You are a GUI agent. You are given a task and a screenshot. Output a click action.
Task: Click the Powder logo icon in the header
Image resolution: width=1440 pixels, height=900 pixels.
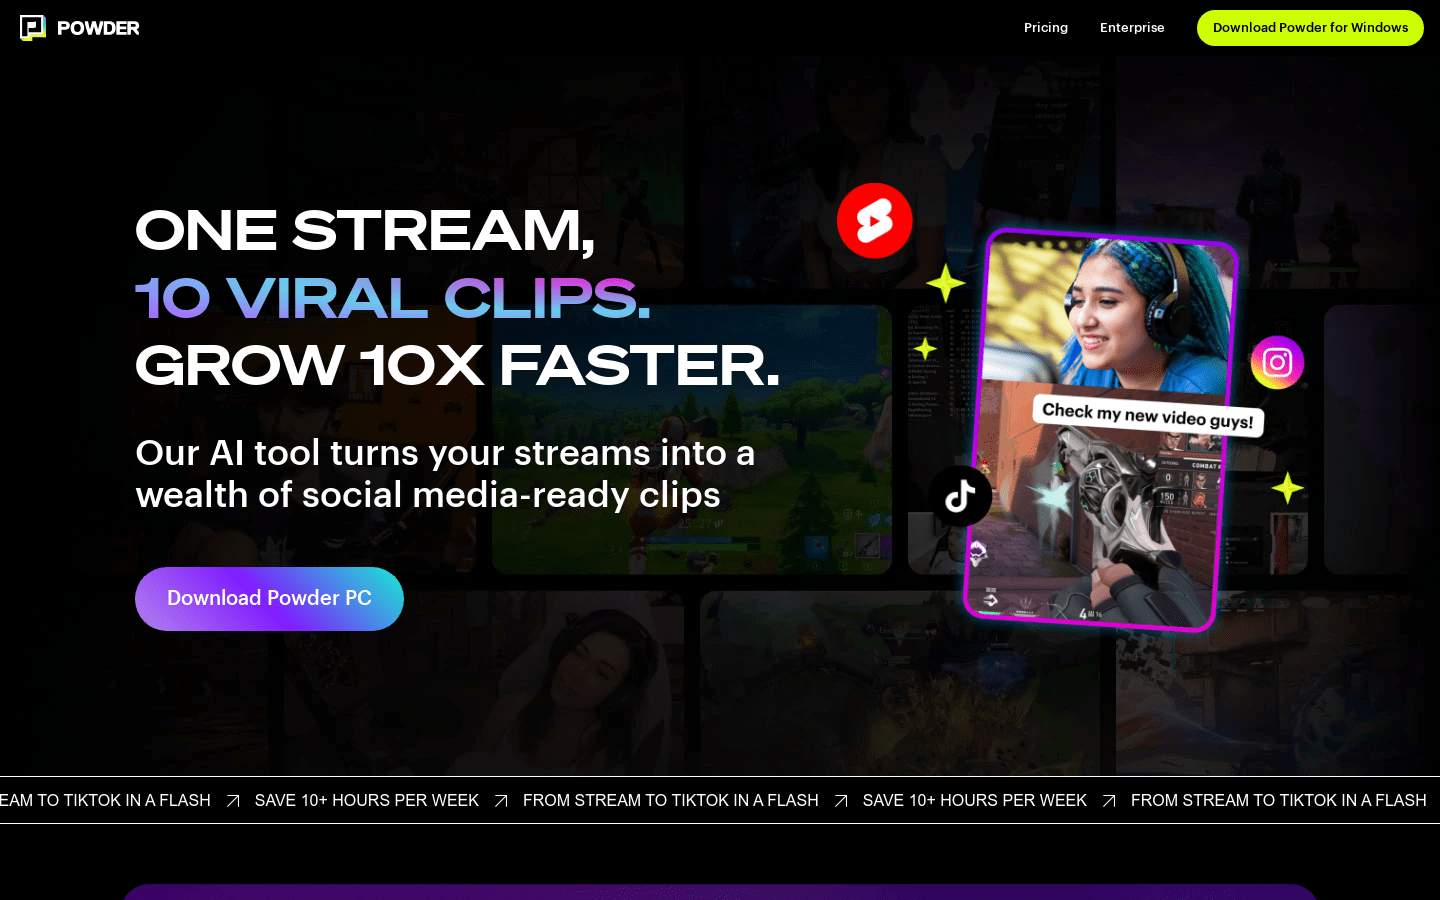[x=32, y=27]
